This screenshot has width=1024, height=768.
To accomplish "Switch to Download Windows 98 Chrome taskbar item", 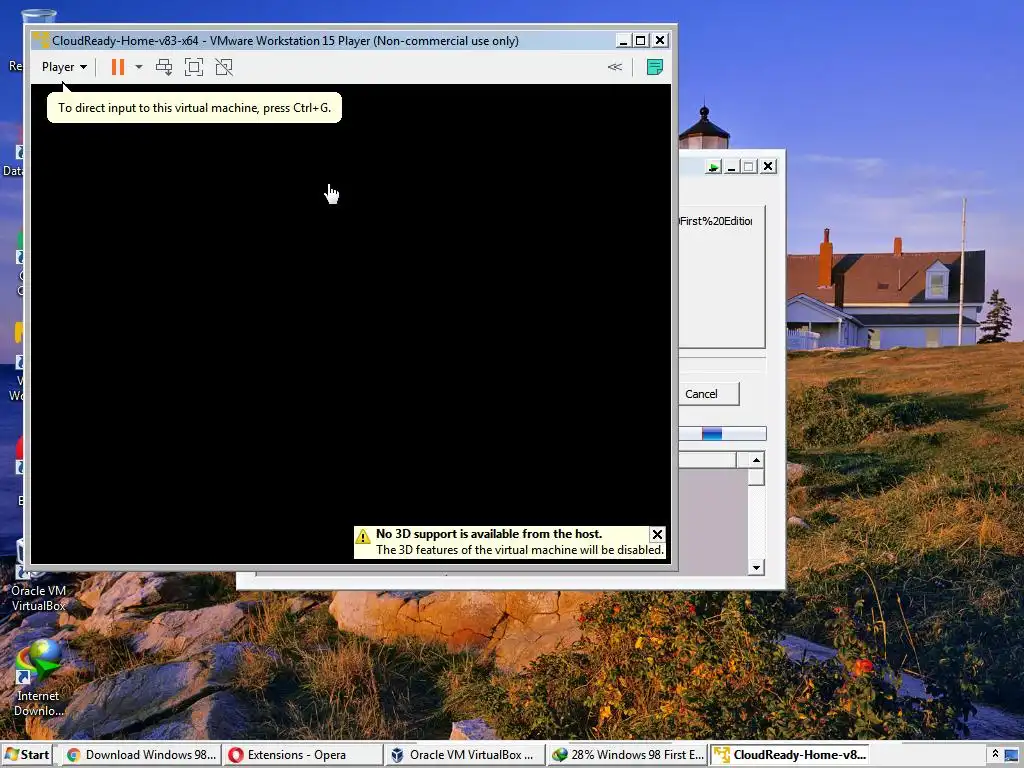I will click(141, 755).
